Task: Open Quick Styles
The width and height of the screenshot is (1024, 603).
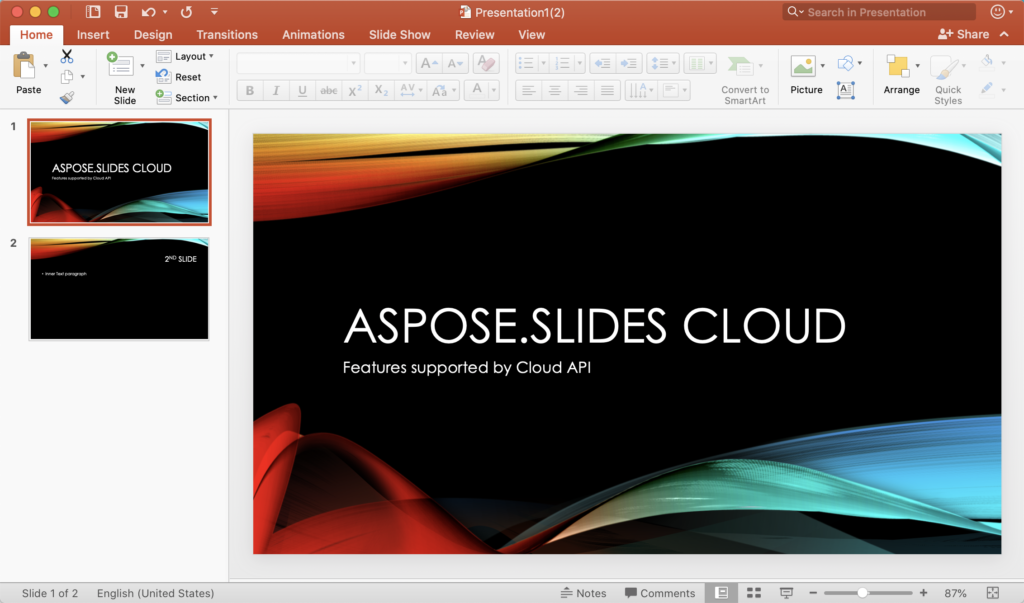Action: (948, 80)
